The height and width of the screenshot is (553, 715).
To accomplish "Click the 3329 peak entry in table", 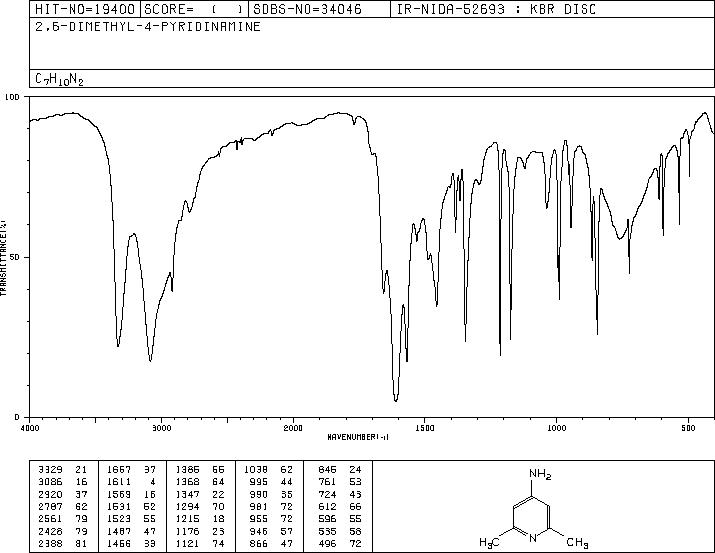I will 63,469.
